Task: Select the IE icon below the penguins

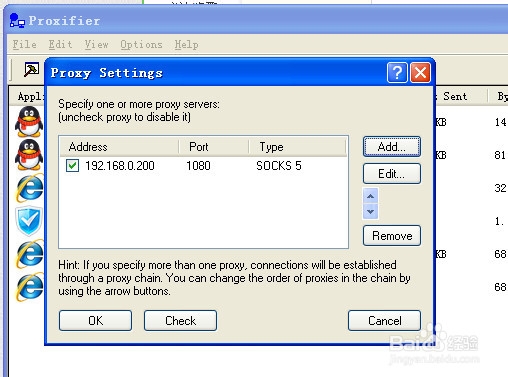Action: click(x=30, y=188)
